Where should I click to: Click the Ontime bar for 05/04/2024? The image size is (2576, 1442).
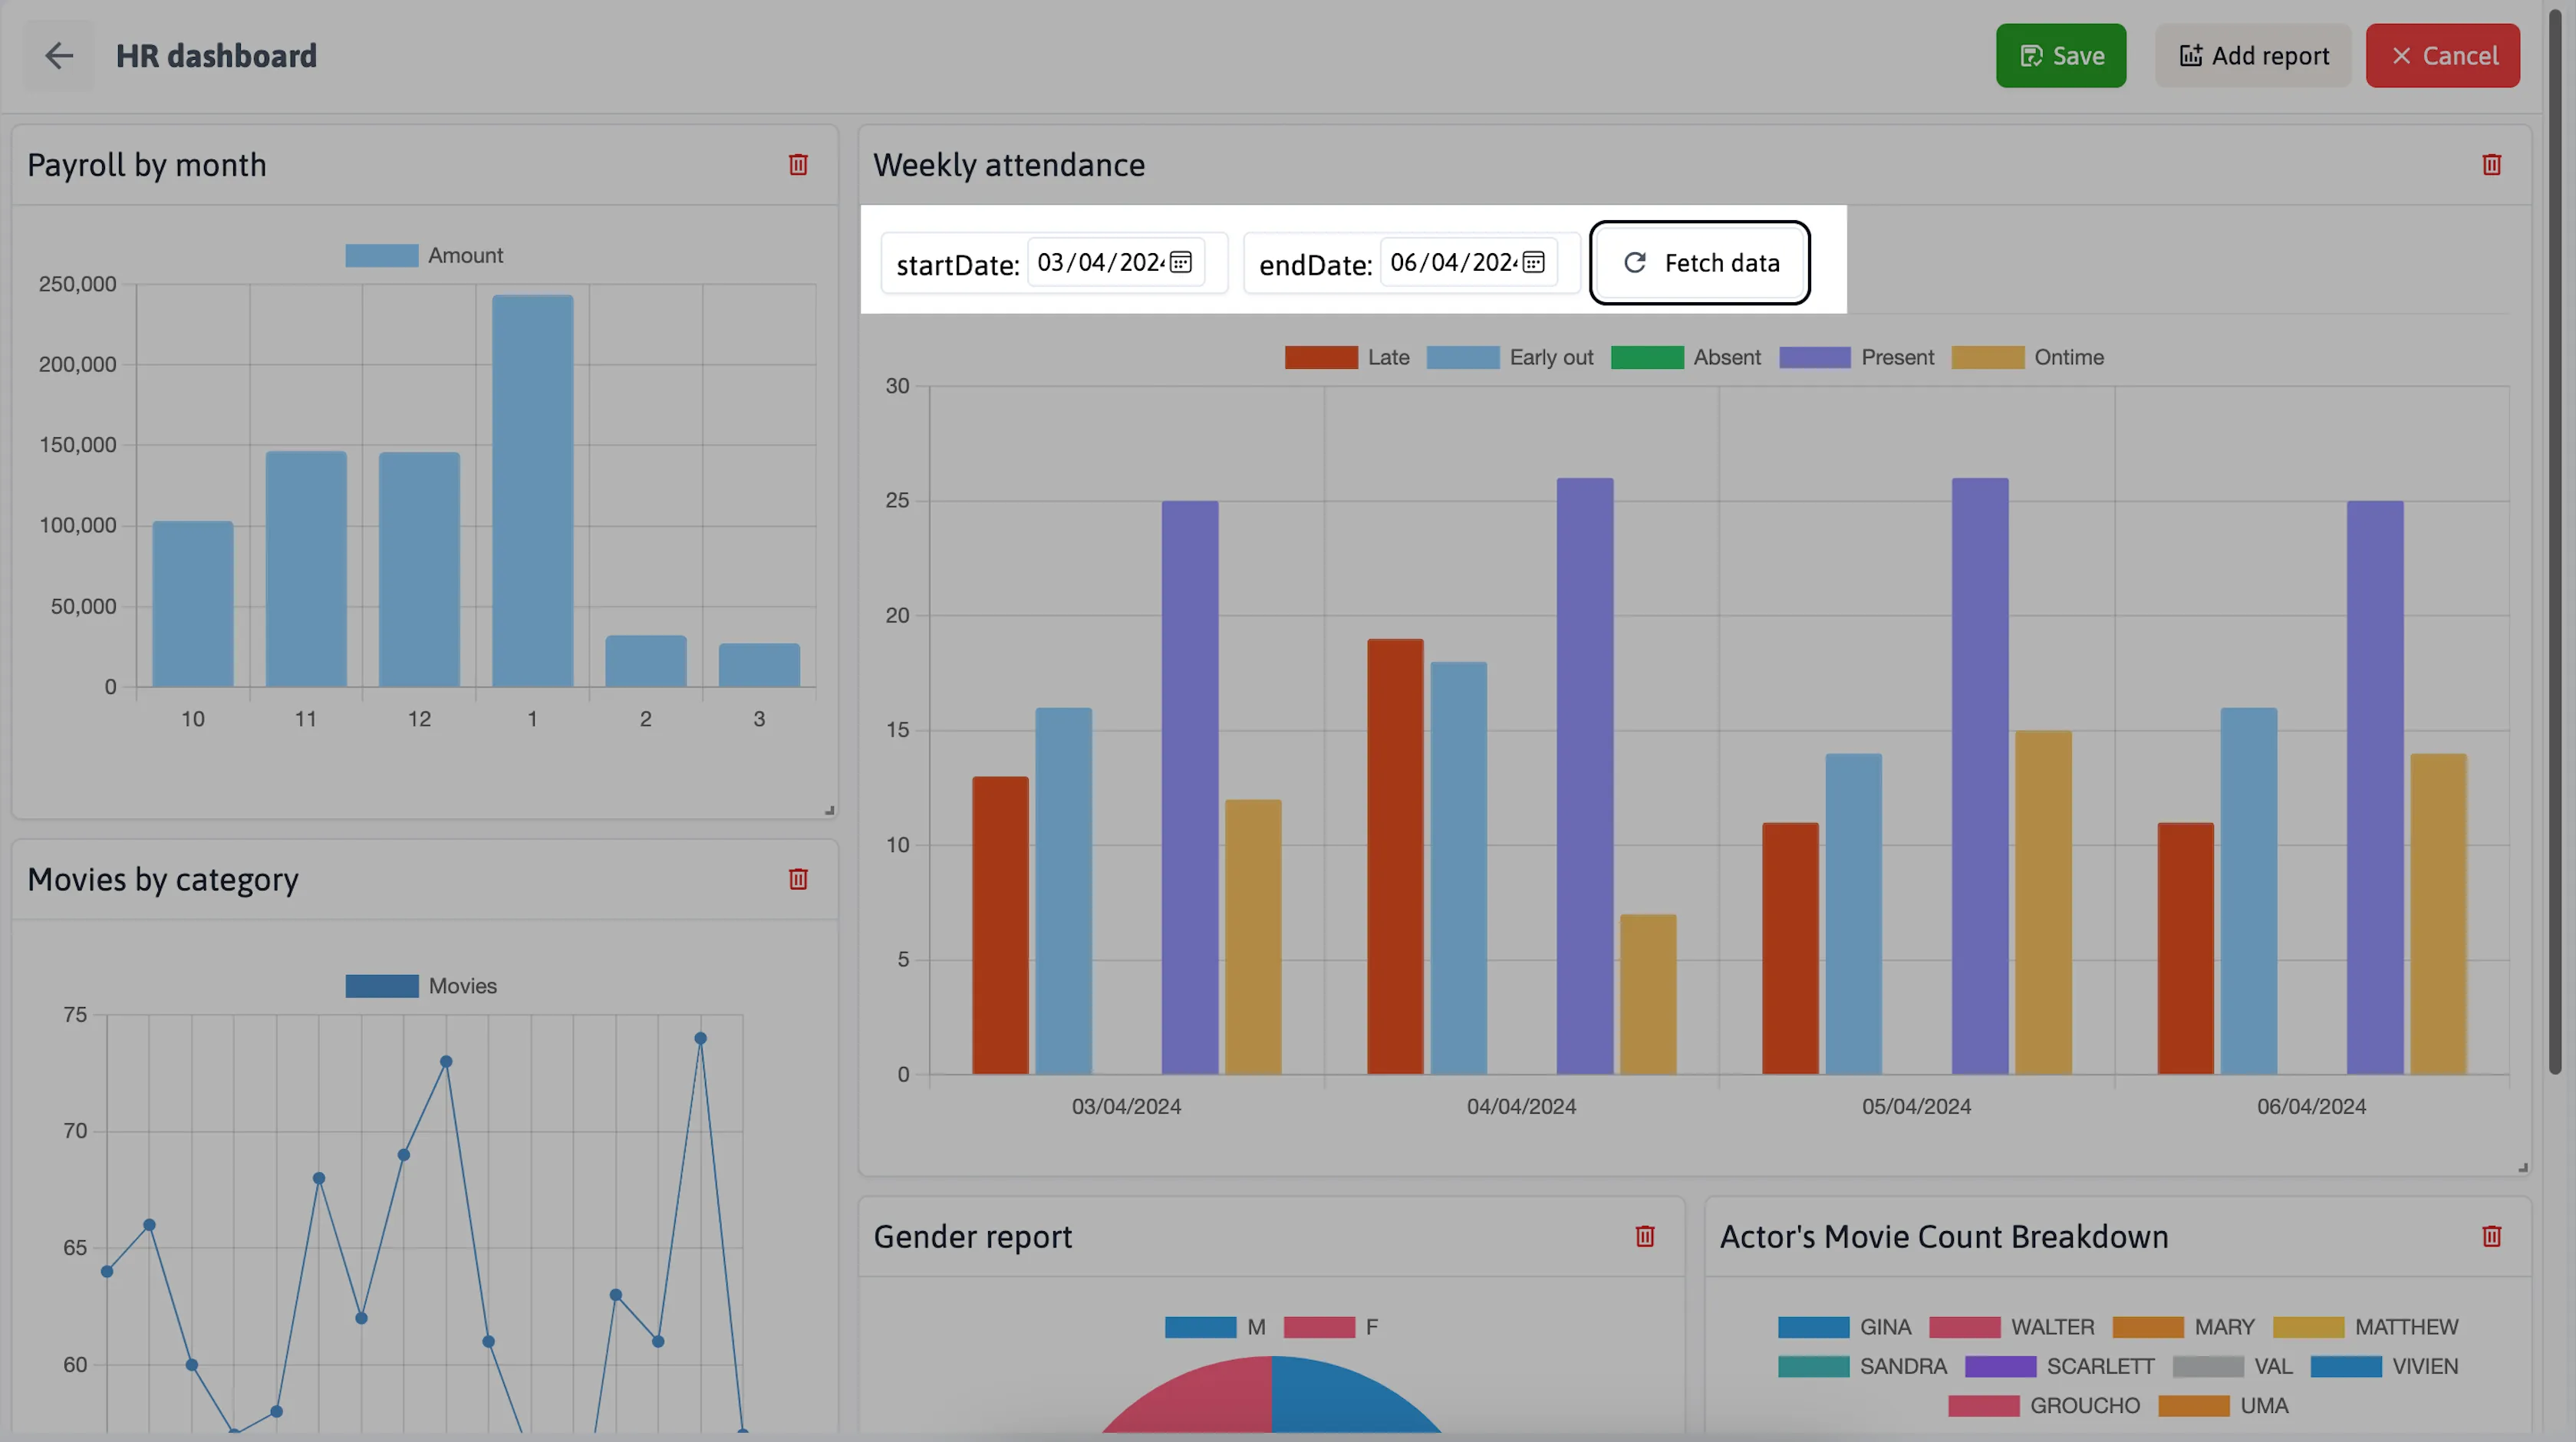(x=2043, y=903)
